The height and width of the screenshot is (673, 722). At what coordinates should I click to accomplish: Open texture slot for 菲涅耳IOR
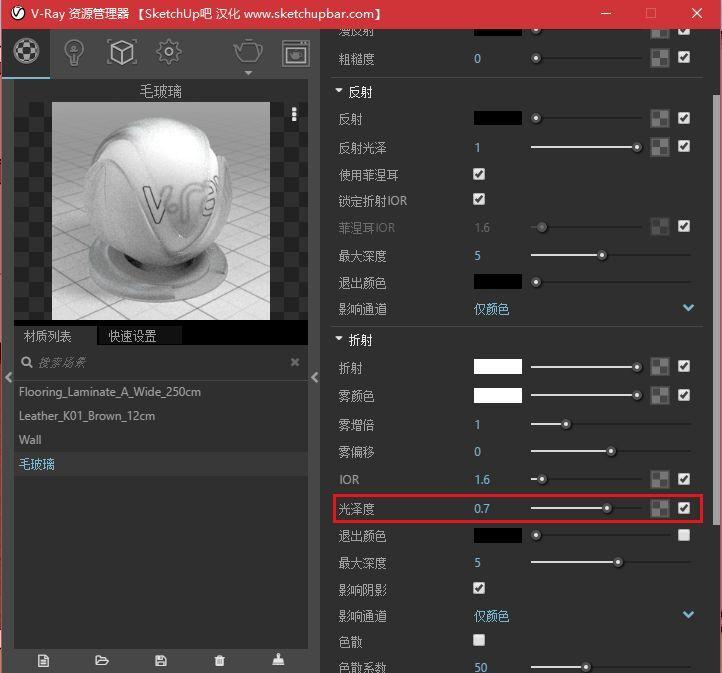point(659,226)
